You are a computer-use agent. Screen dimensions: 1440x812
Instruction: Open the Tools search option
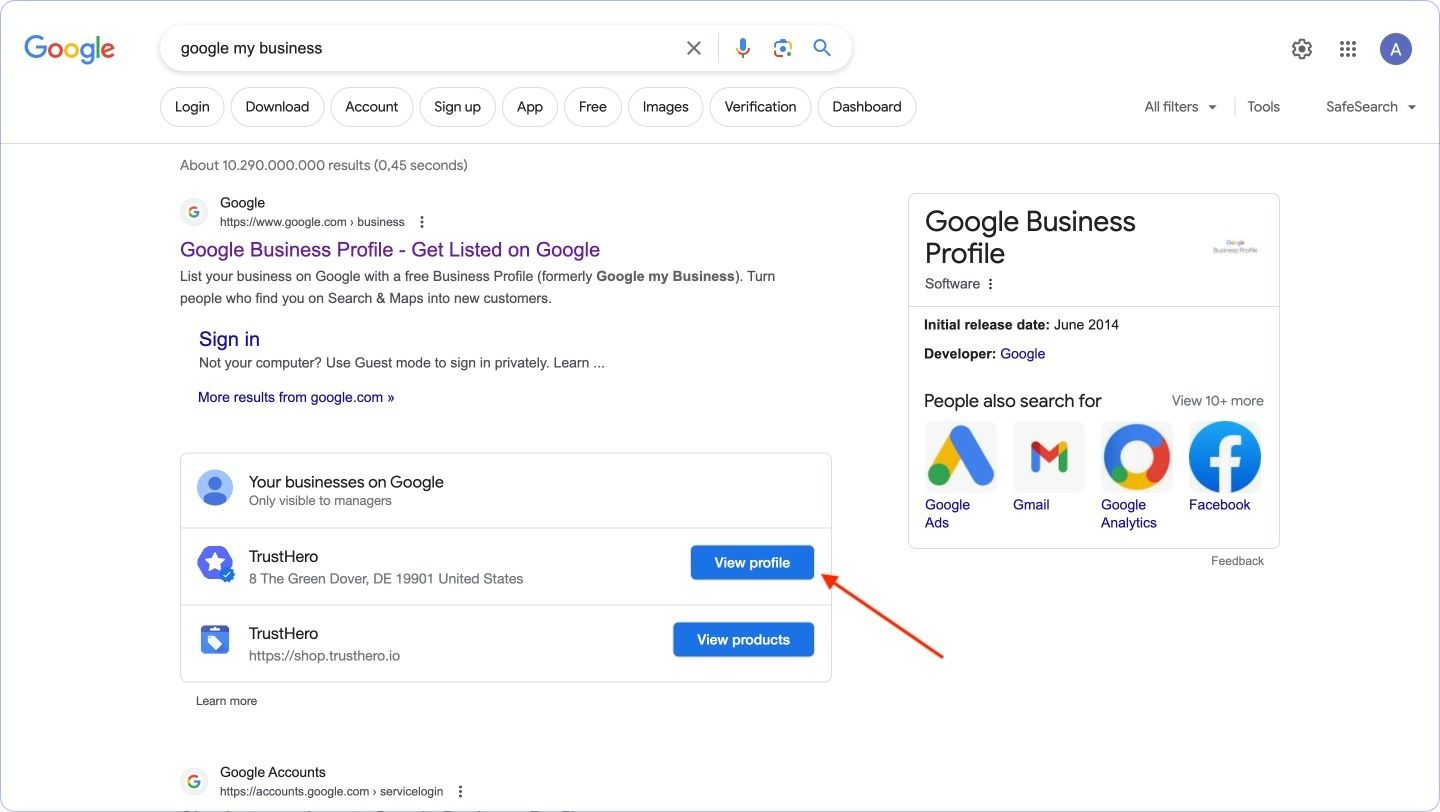tap(1263, 107)
